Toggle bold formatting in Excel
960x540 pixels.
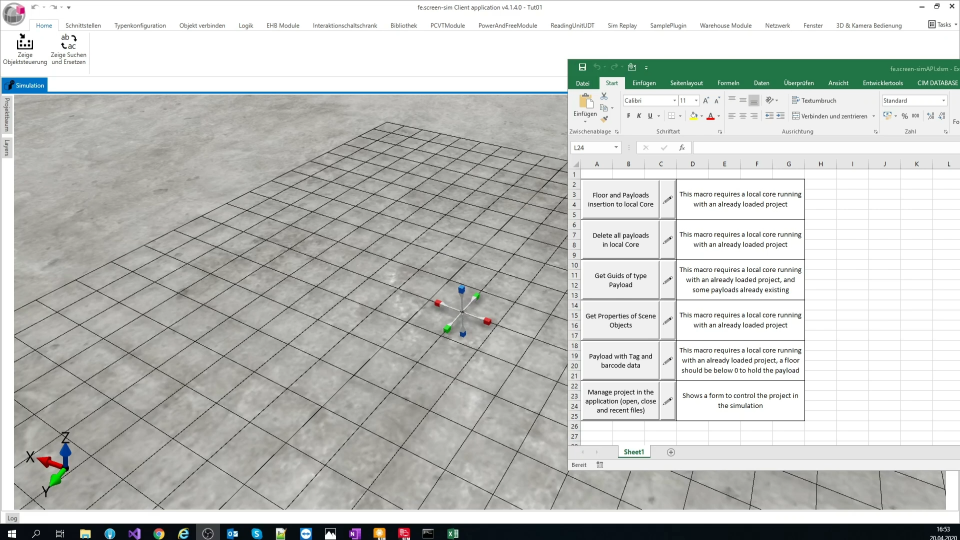(628, 116)
